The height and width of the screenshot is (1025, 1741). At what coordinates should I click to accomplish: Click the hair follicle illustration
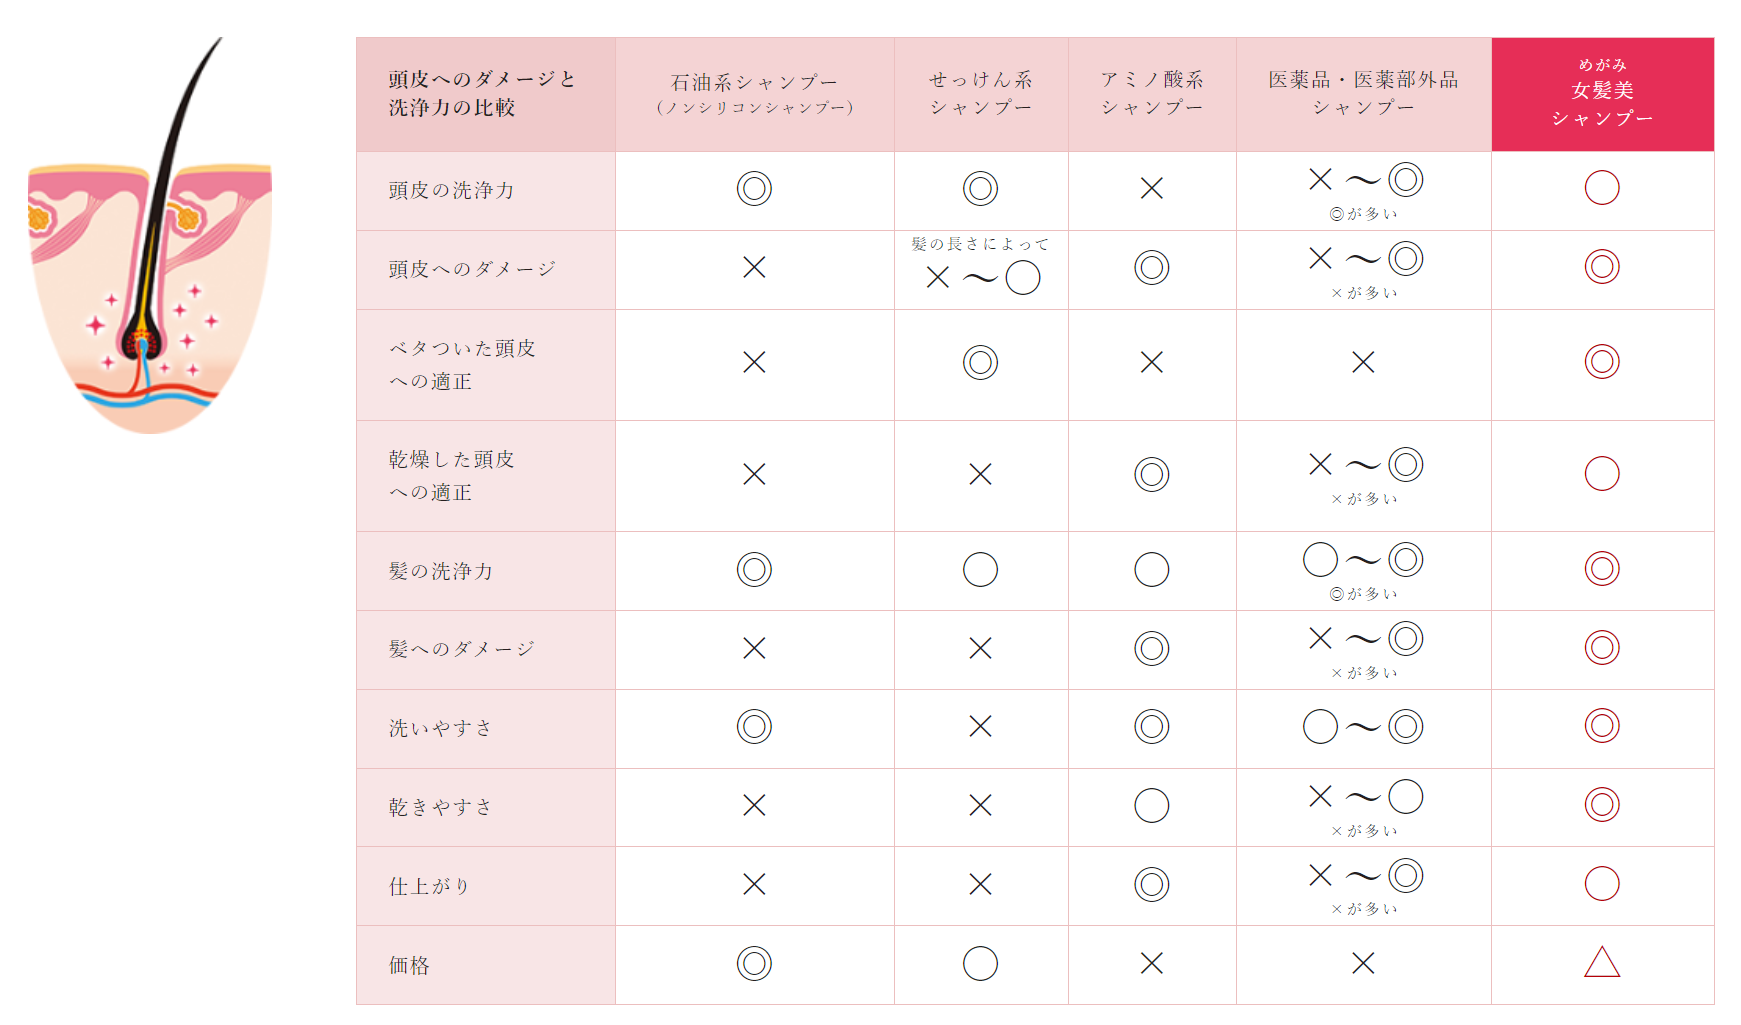[150, 260]
